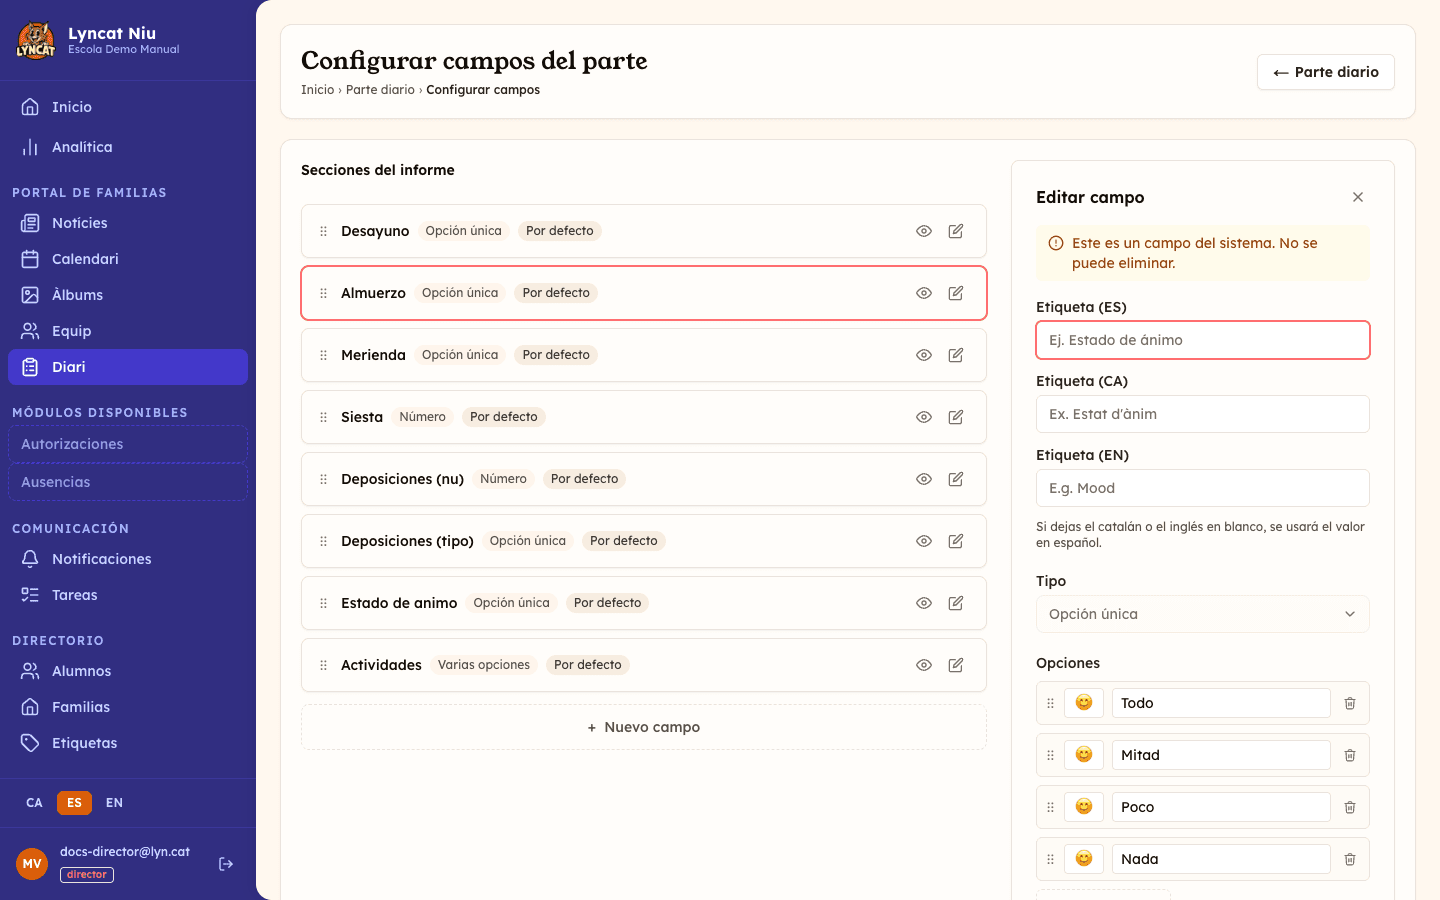
Task: Edit the Deposiciones (tipo) field
Action: pos(956,541)
